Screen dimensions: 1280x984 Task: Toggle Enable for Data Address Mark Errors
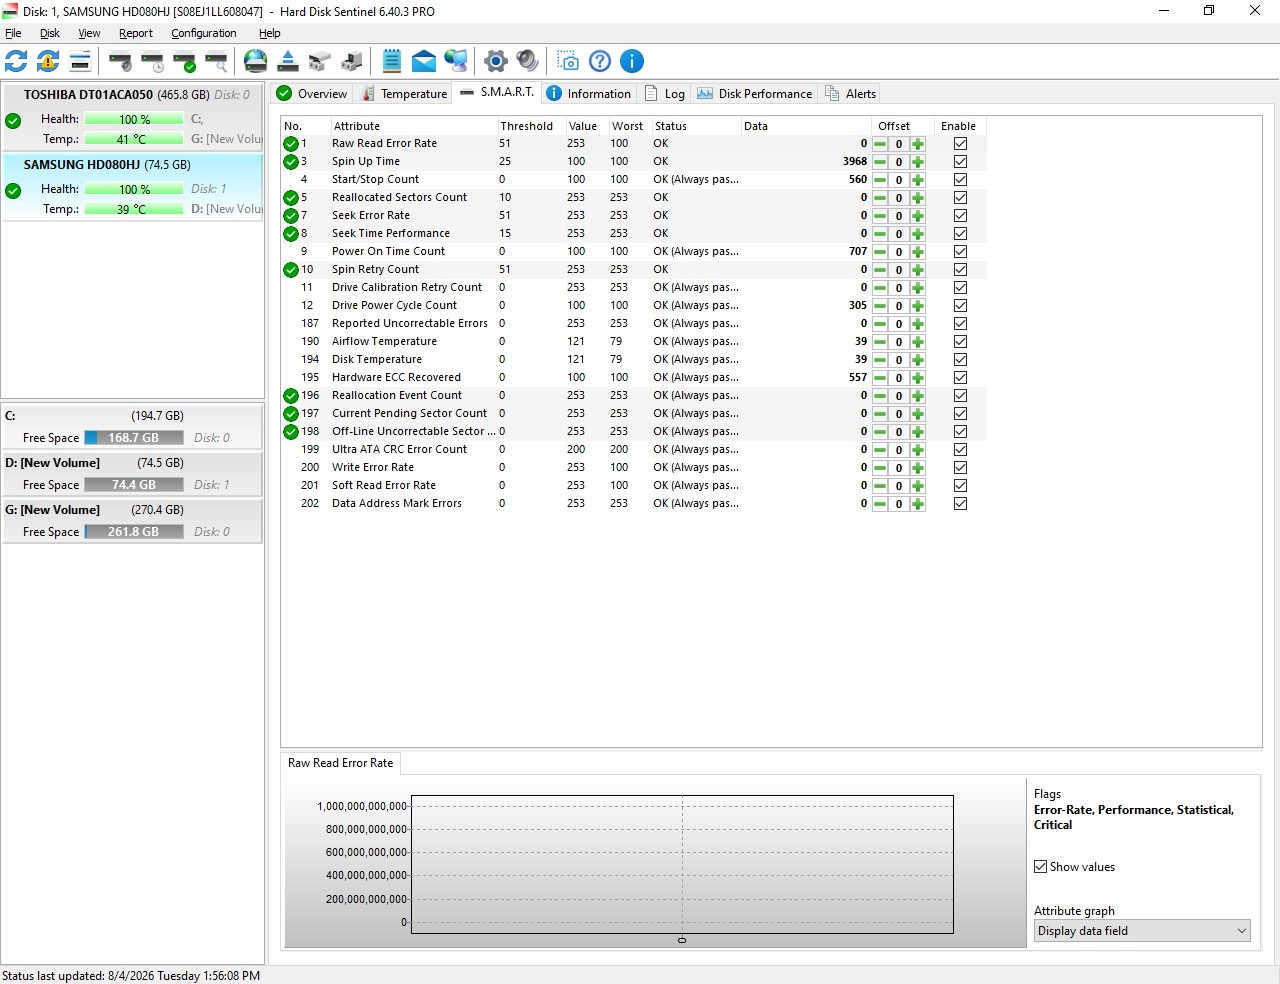point(960,504)
